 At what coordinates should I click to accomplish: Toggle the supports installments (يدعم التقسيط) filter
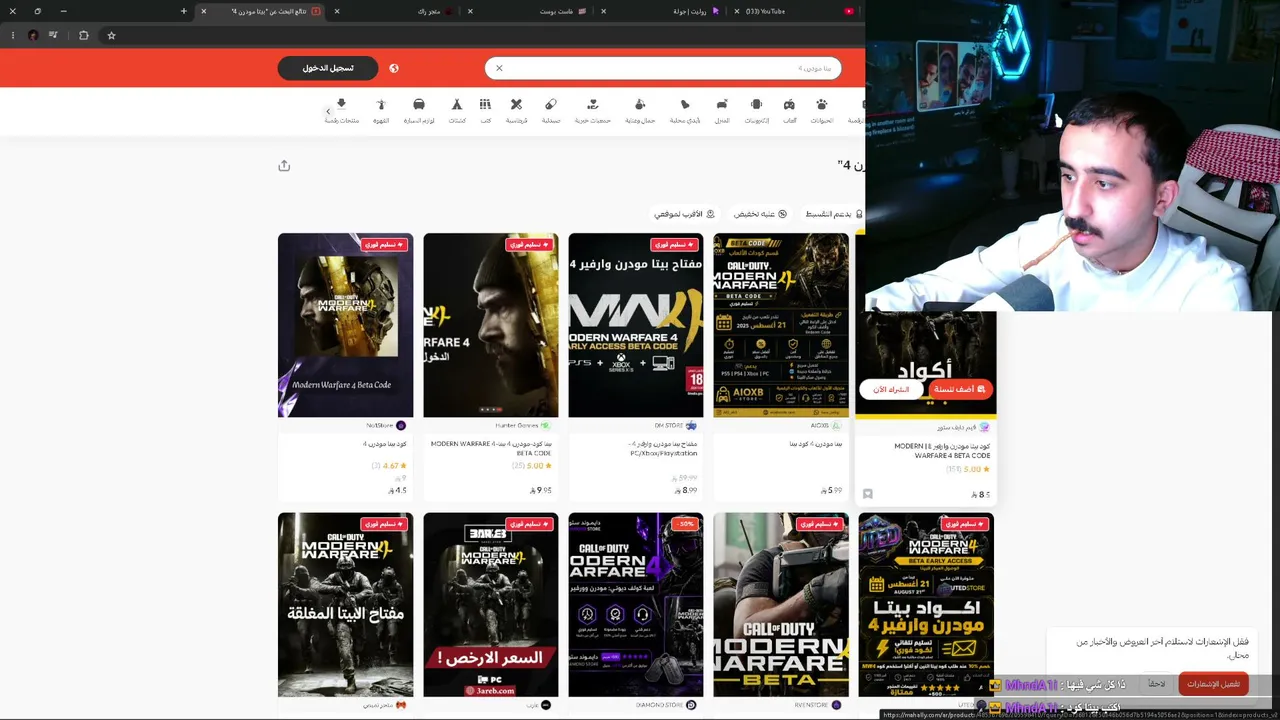click(x=834, y=214)
